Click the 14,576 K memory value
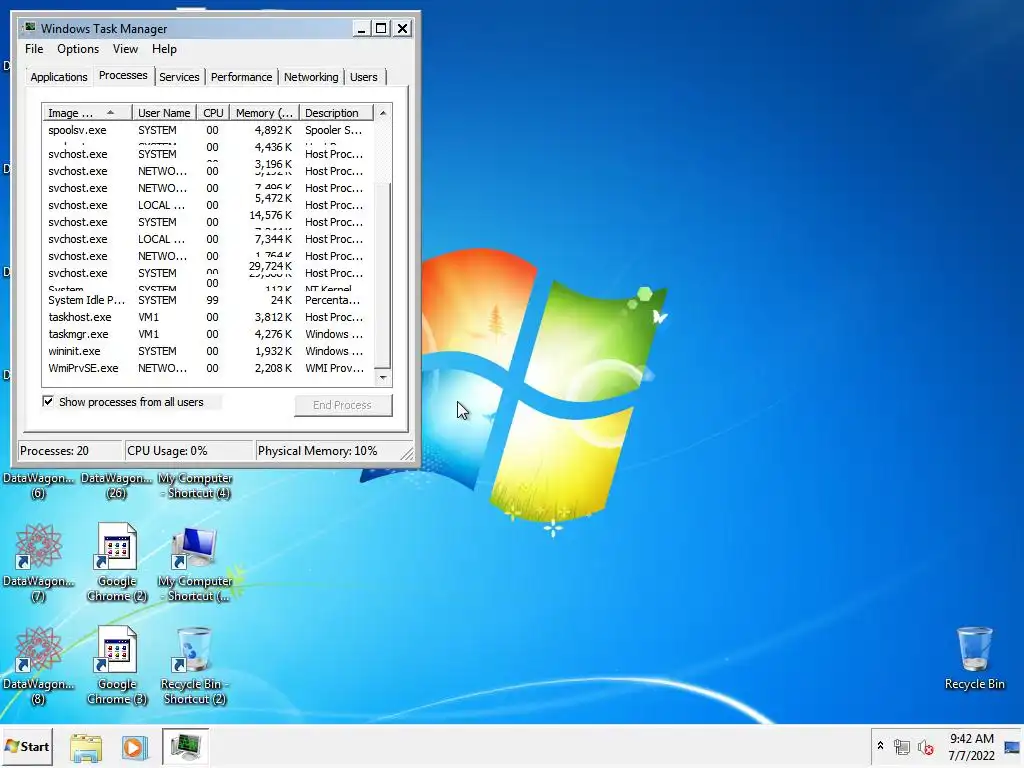The image size is (1024, 768). [270, 215]
